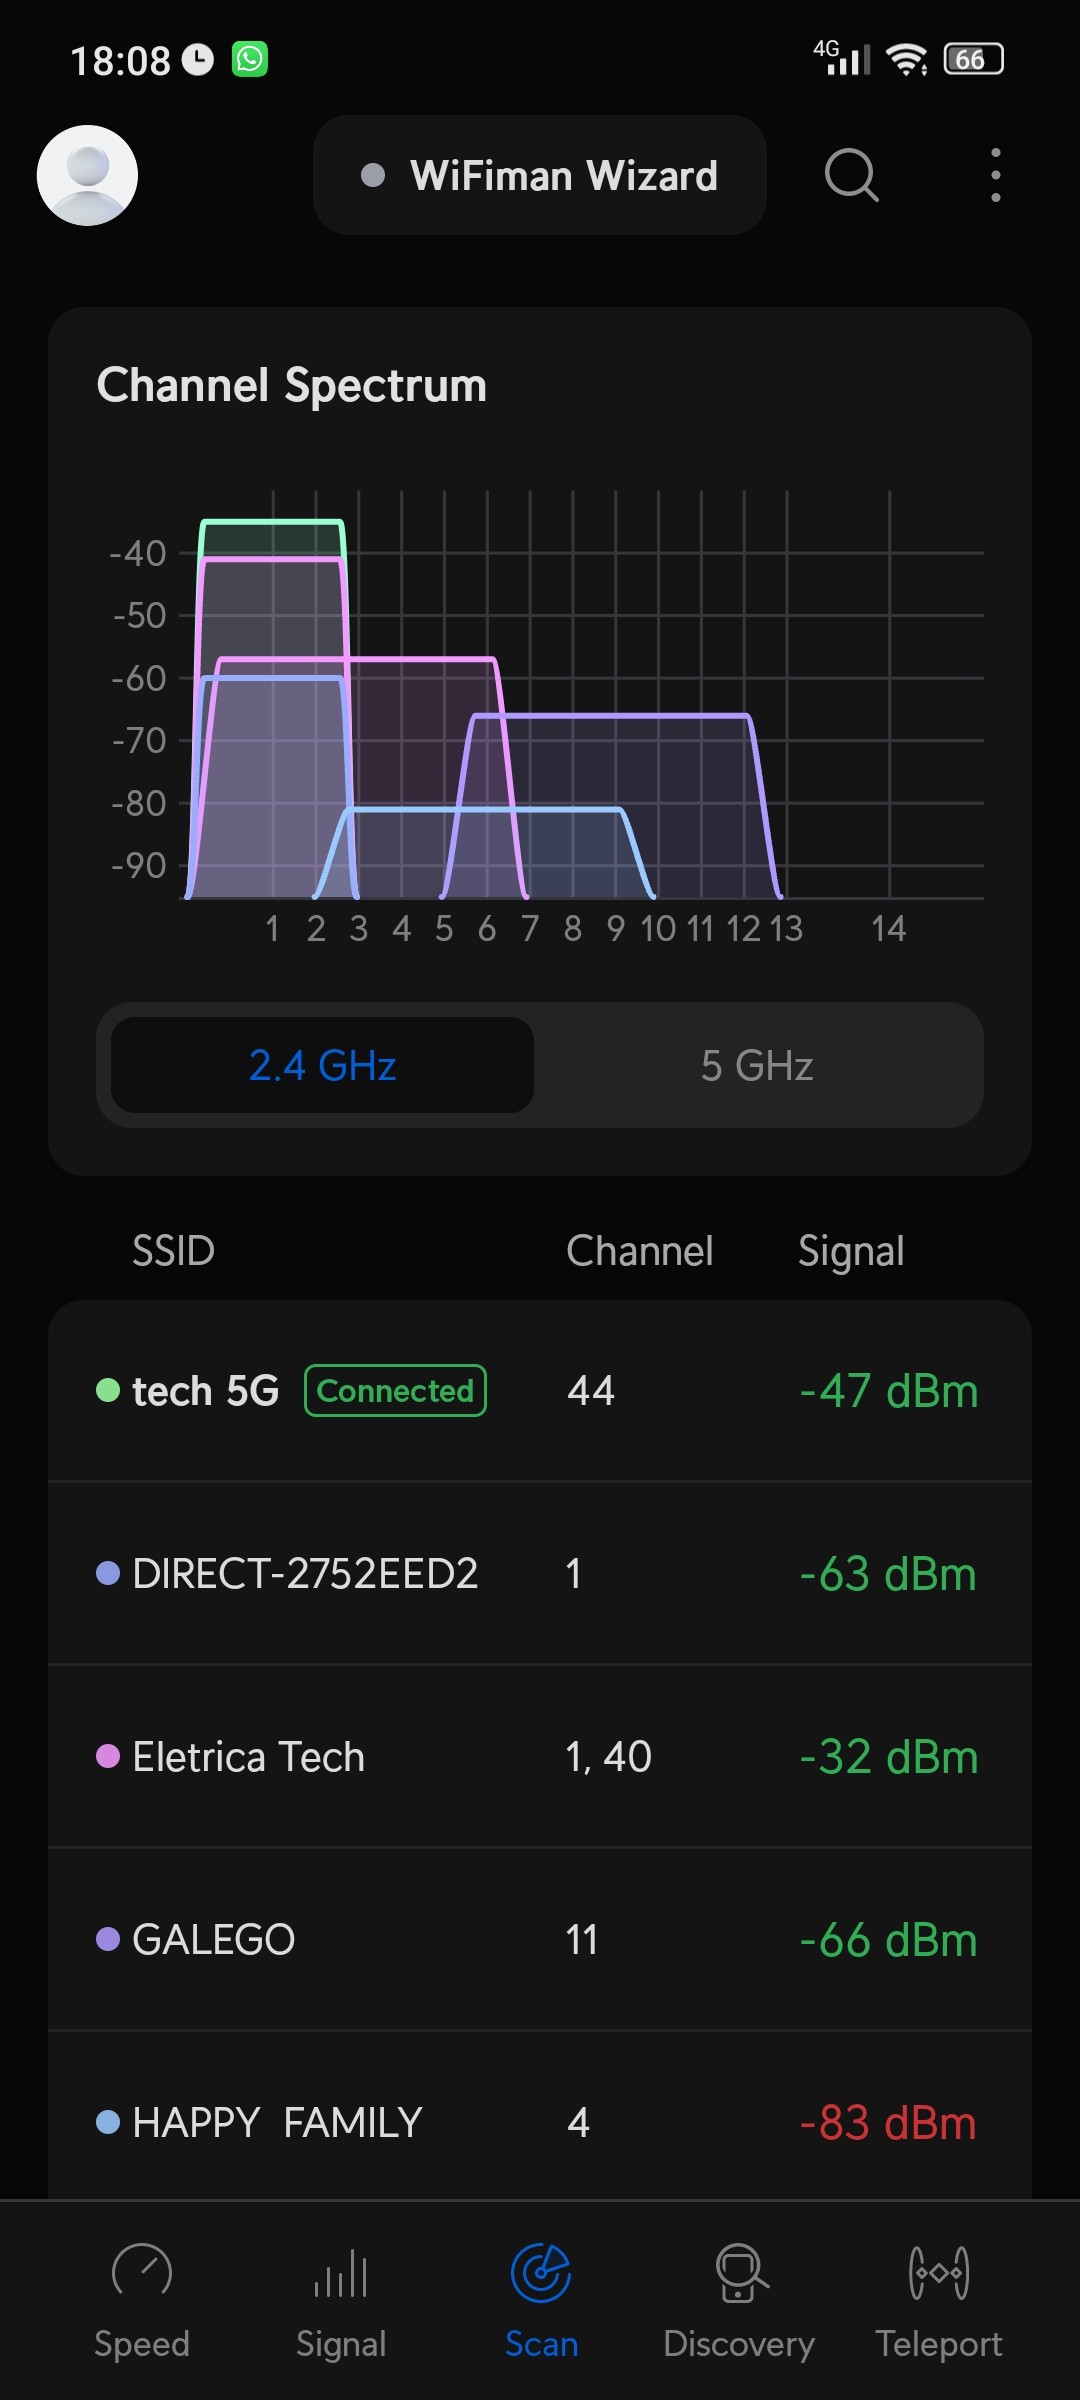Sort networks by Channel column header
The width and height of the screenshot is (1080, 2400).
coord(639,1251)
